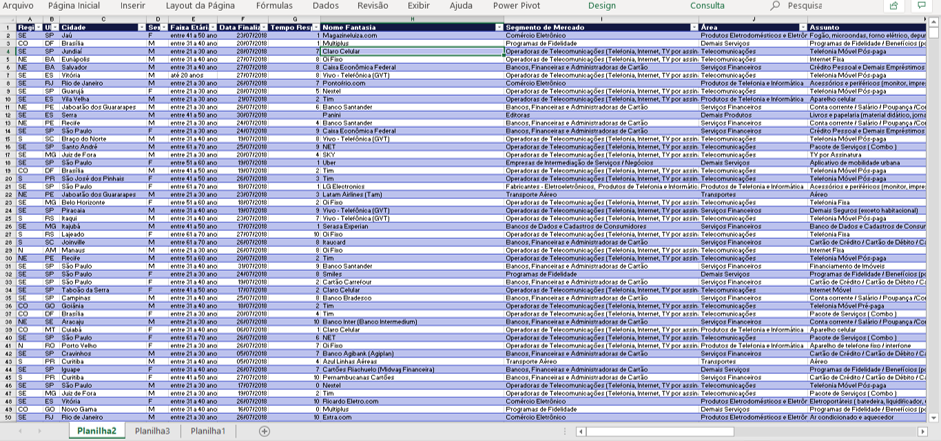Image resolution: width=941 pixels, height=441 pixels.
Task: Select the Assunto column header cell
Action: pos(867,28)
